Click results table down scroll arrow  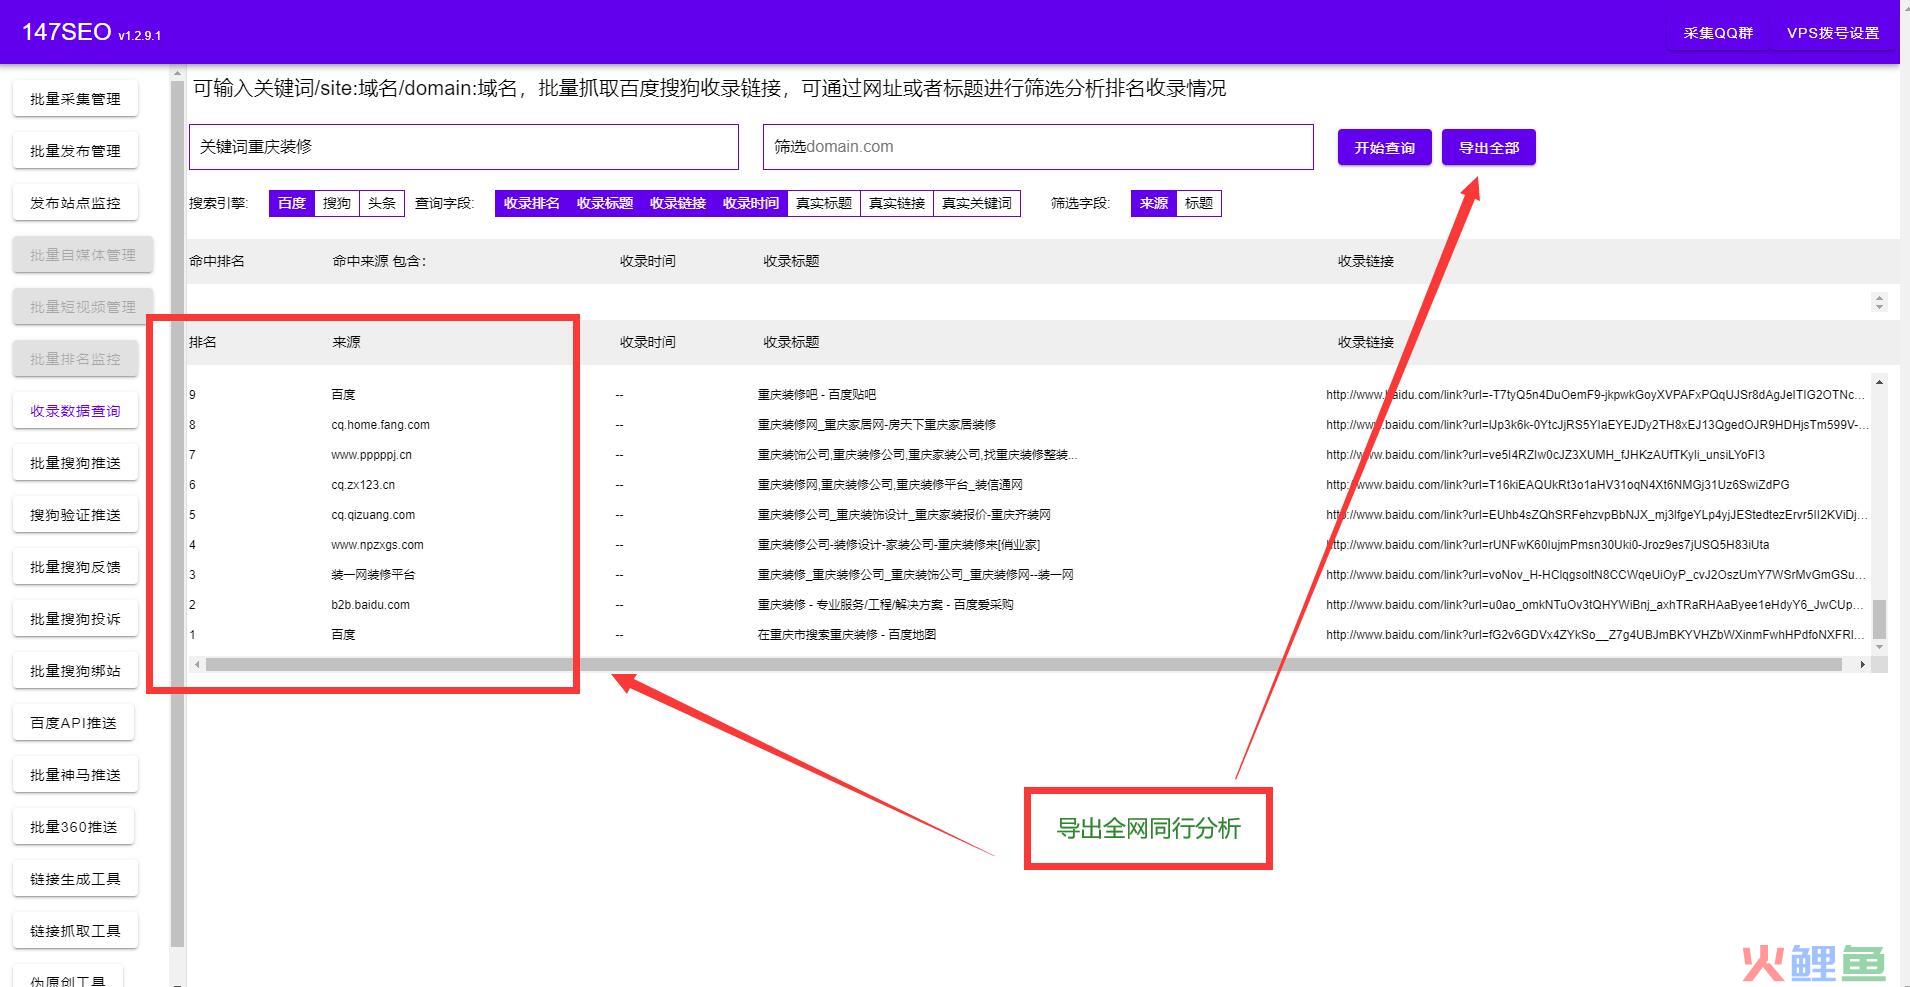[x=1880, y=647]
